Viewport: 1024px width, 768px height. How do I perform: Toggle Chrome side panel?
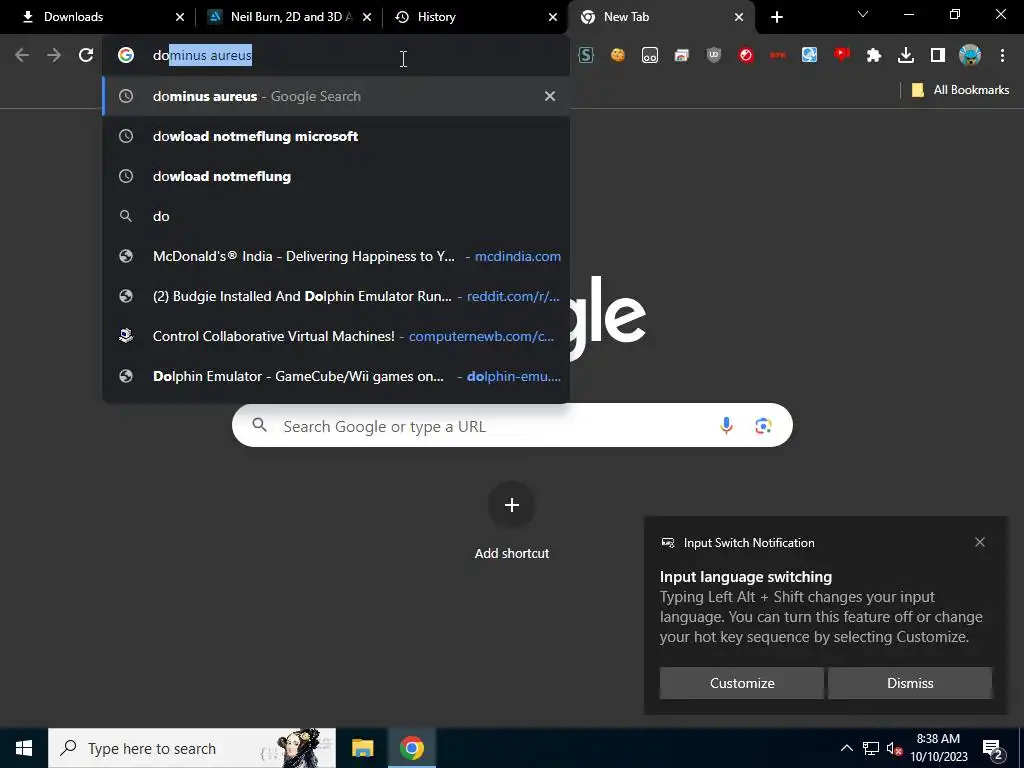point(938,56)
